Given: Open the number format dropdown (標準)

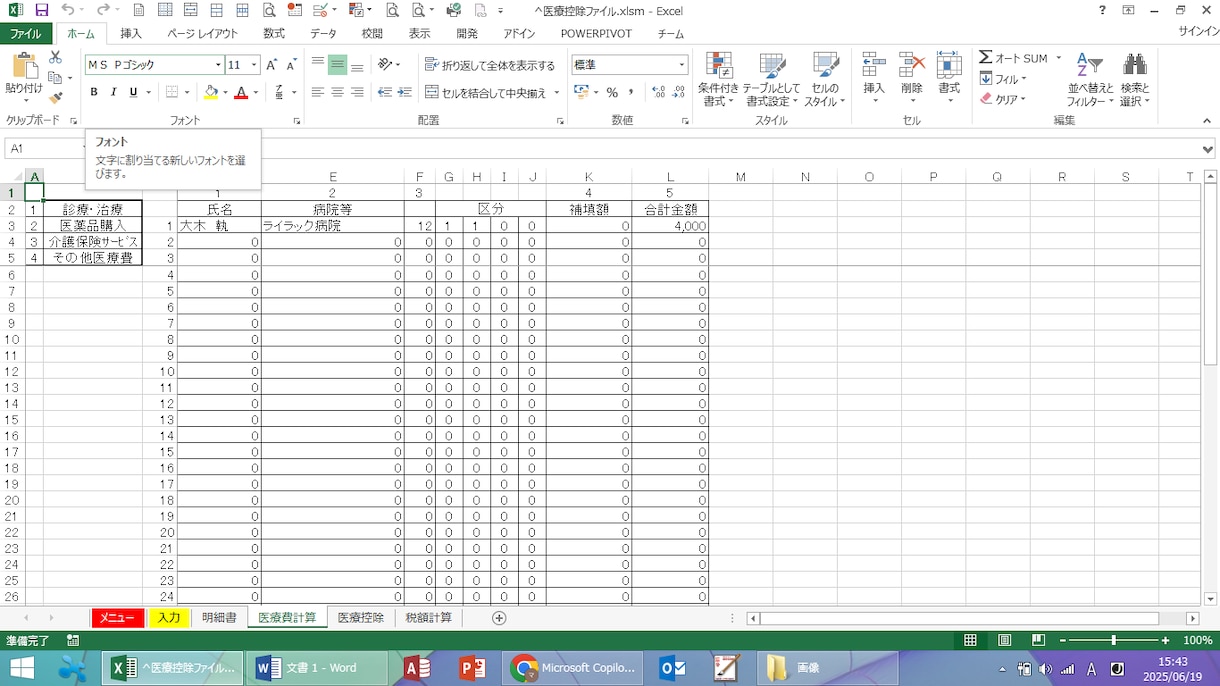Looking at the screenshot, I should (682, 65).
